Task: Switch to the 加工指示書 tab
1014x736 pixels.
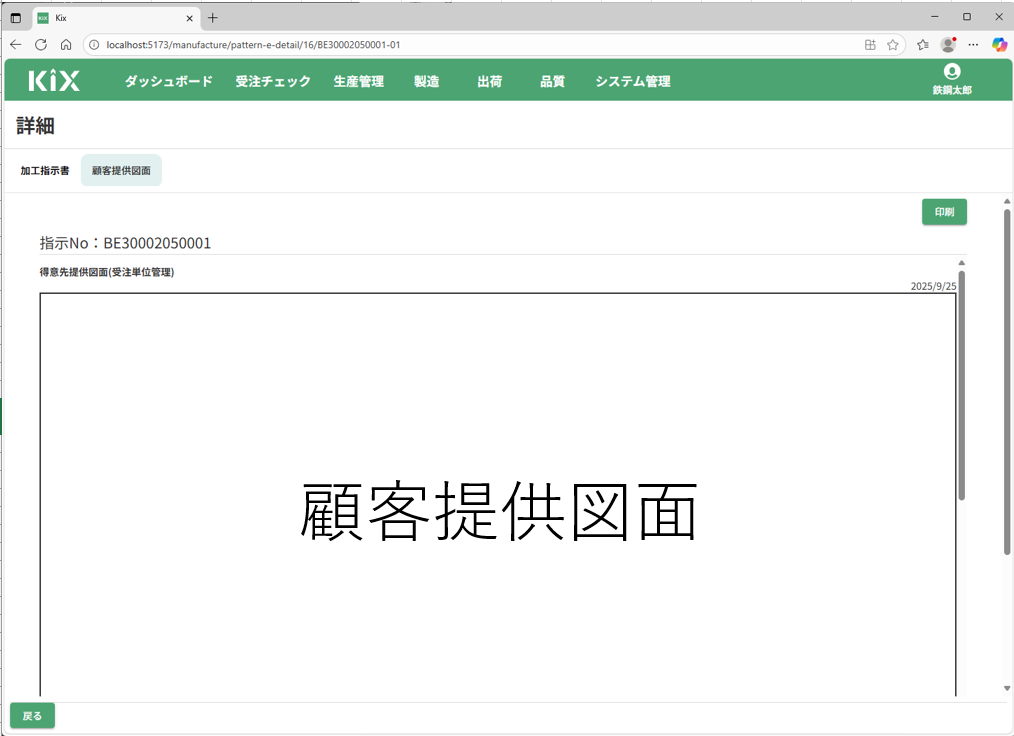Action: 45,171
